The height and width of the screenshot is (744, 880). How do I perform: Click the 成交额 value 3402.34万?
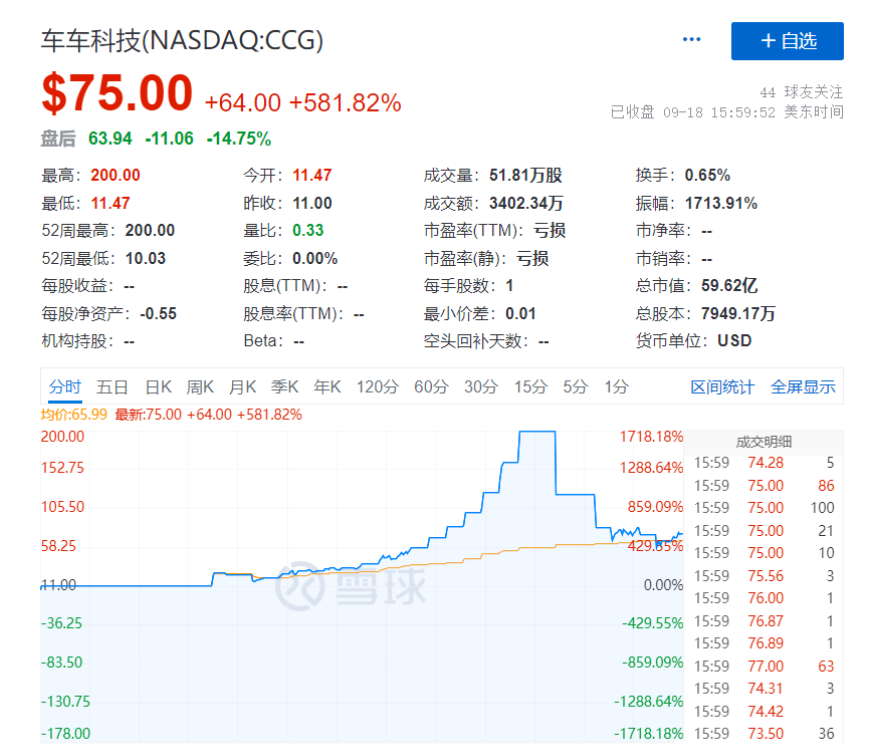point(526,203)
